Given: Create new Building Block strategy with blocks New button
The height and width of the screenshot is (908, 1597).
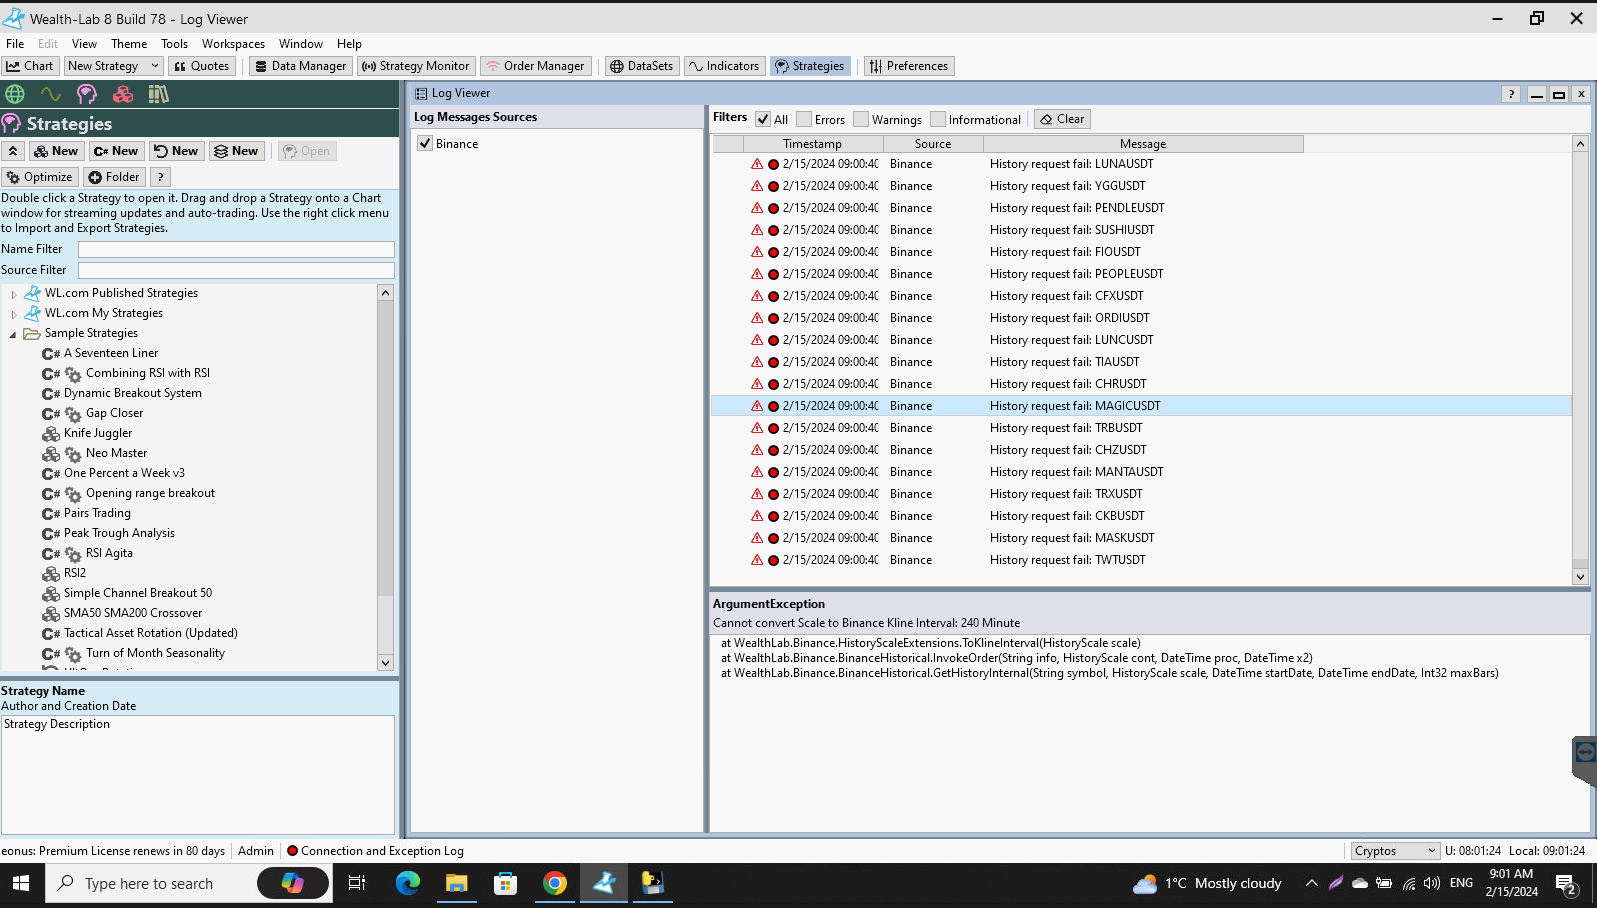Looking at the screenshot, I should (x=55, y=151).
